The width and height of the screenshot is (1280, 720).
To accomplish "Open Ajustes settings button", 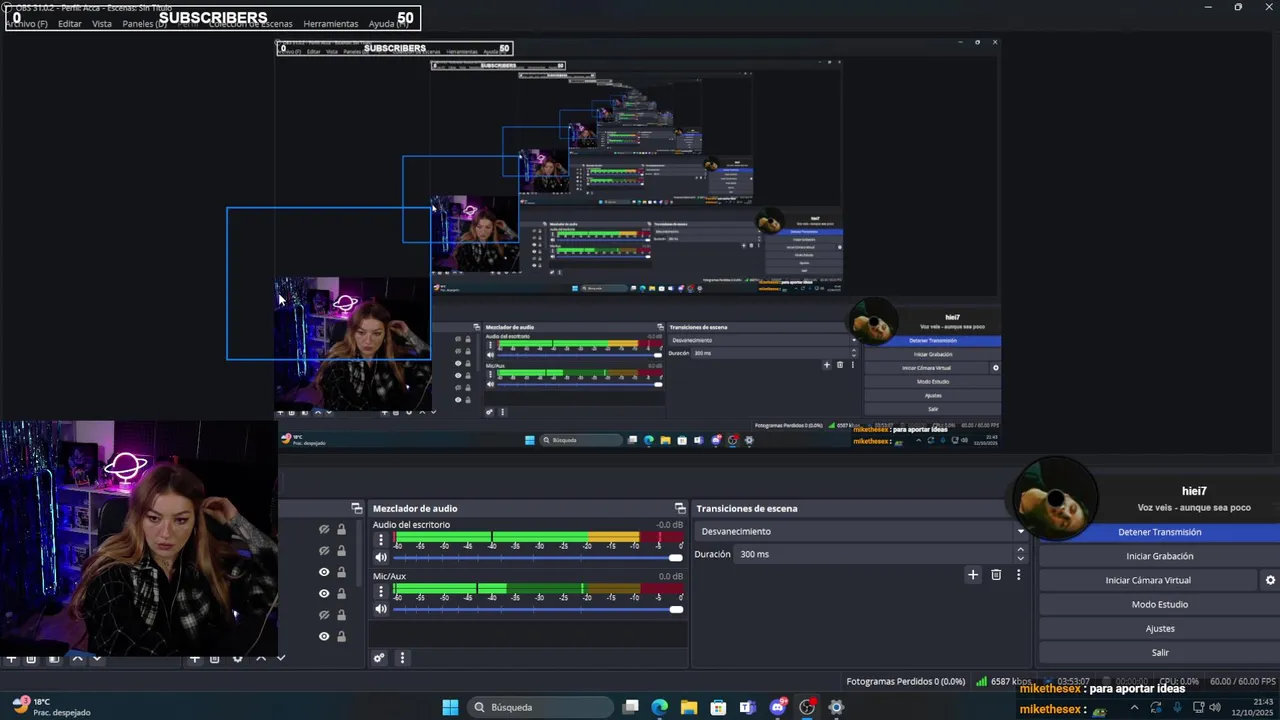I will (x=1159, y=628).
